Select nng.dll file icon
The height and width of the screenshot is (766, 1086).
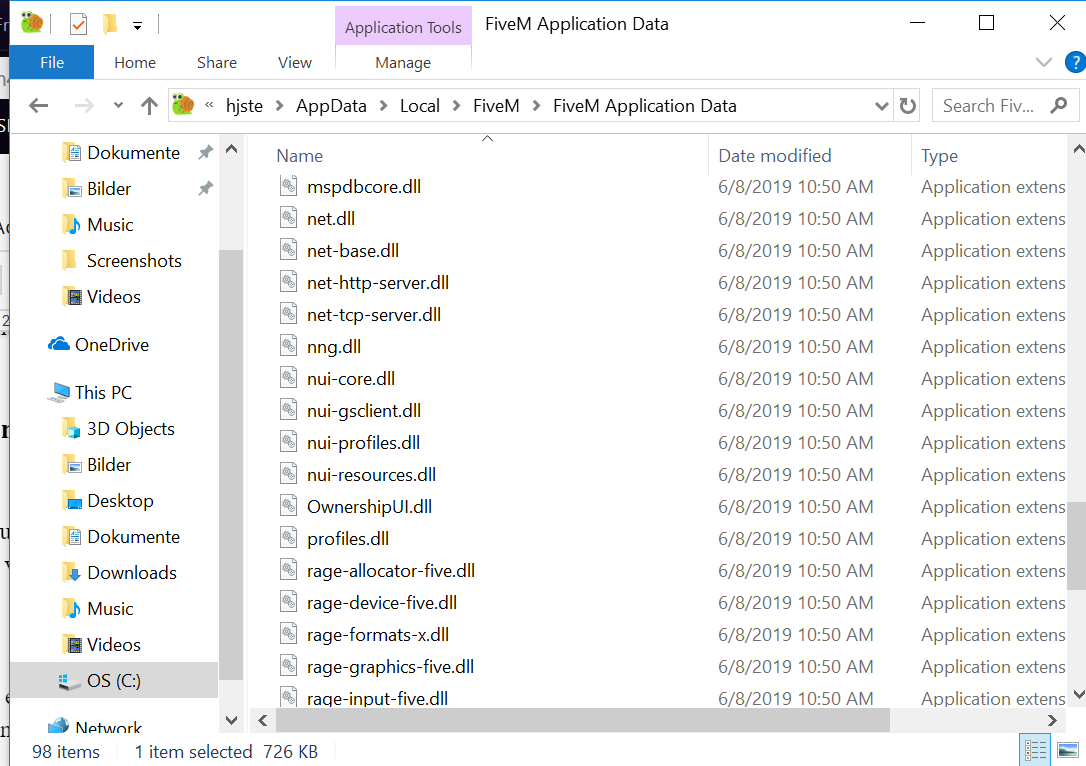tap(289, 346)
